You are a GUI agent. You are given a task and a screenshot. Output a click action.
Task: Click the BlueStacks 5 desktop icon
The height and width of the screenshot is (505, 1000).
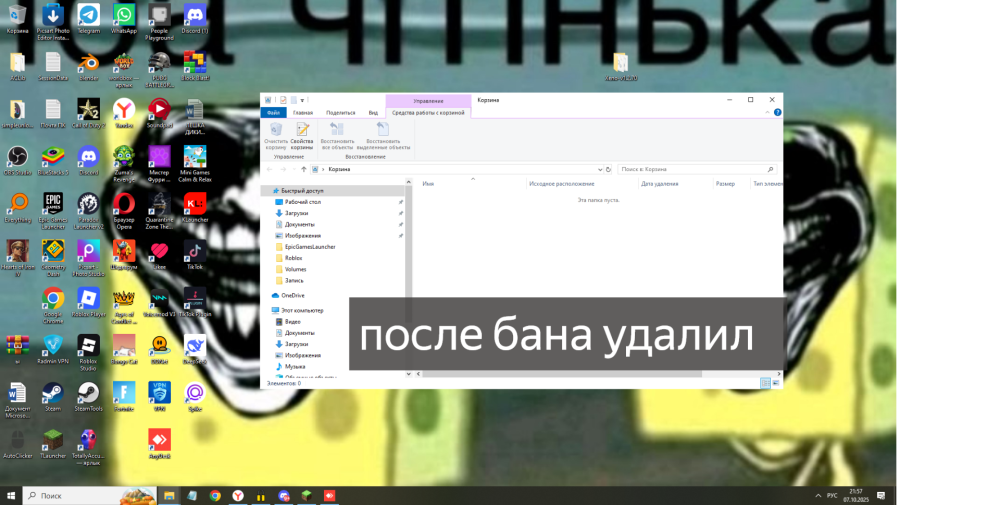coord(53,160)
